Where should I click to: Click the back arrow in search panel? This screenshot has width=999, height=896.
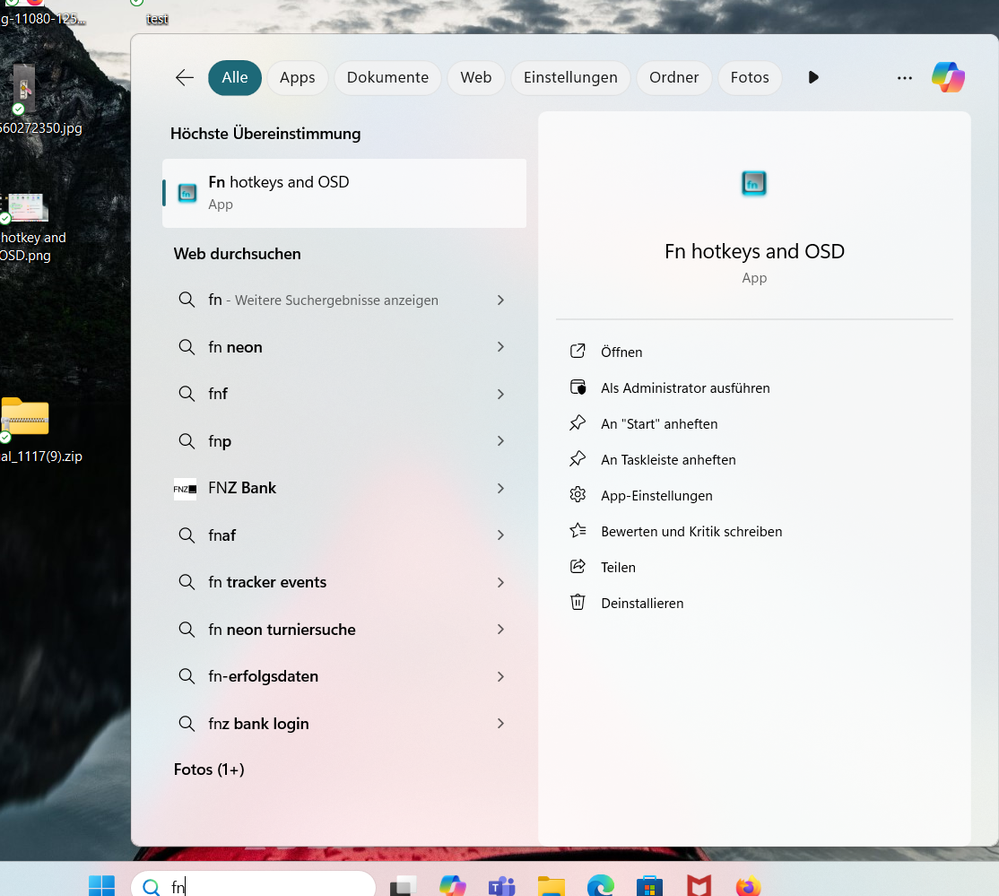pos(184,78)
